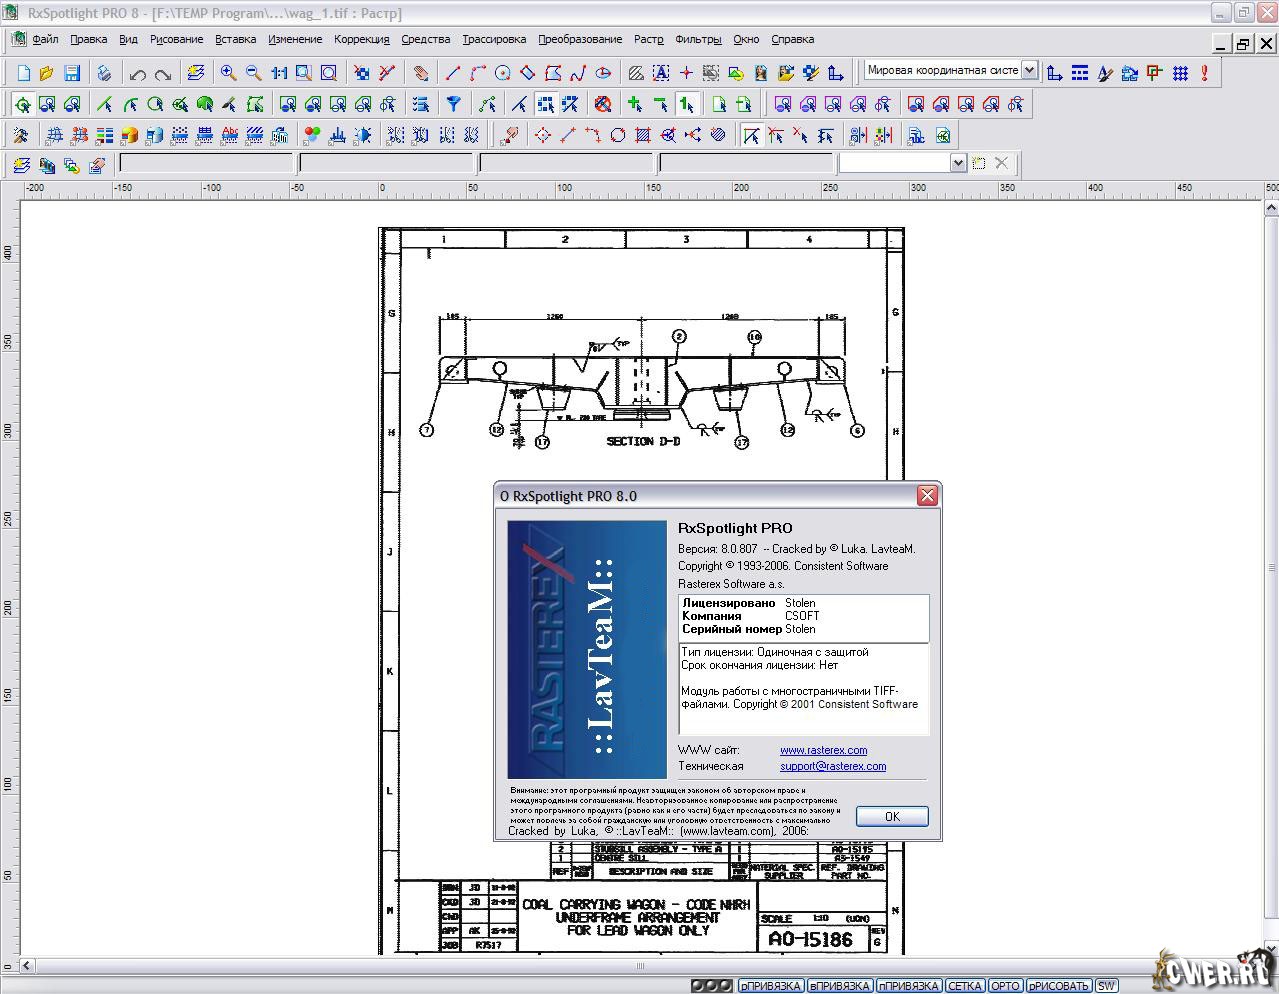Image resolution: width=1279 pixels, height=994 pixels.
Task: Select the Pan hand tool
Action: pos(421,73)
